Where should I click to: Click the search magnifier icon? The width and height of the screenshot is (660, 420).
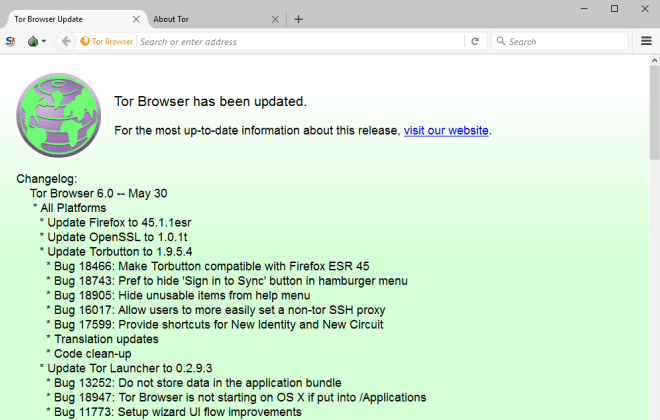click(500, 41)
